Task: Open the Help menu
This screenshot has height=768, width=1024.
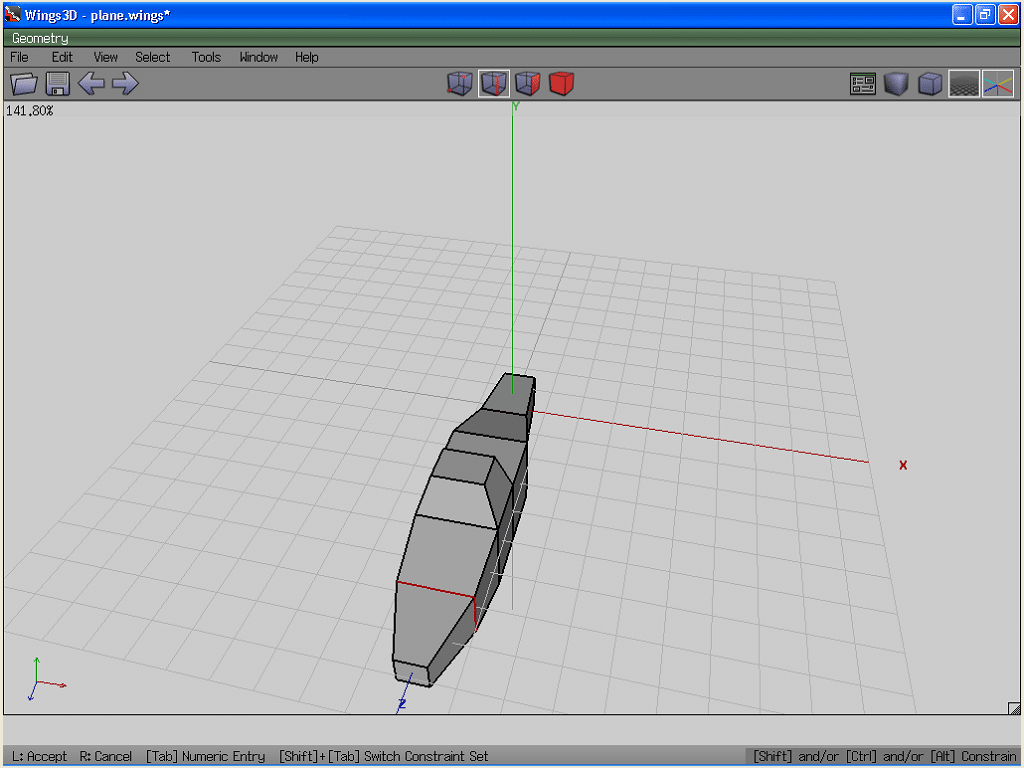Action: tap(306, 57)
